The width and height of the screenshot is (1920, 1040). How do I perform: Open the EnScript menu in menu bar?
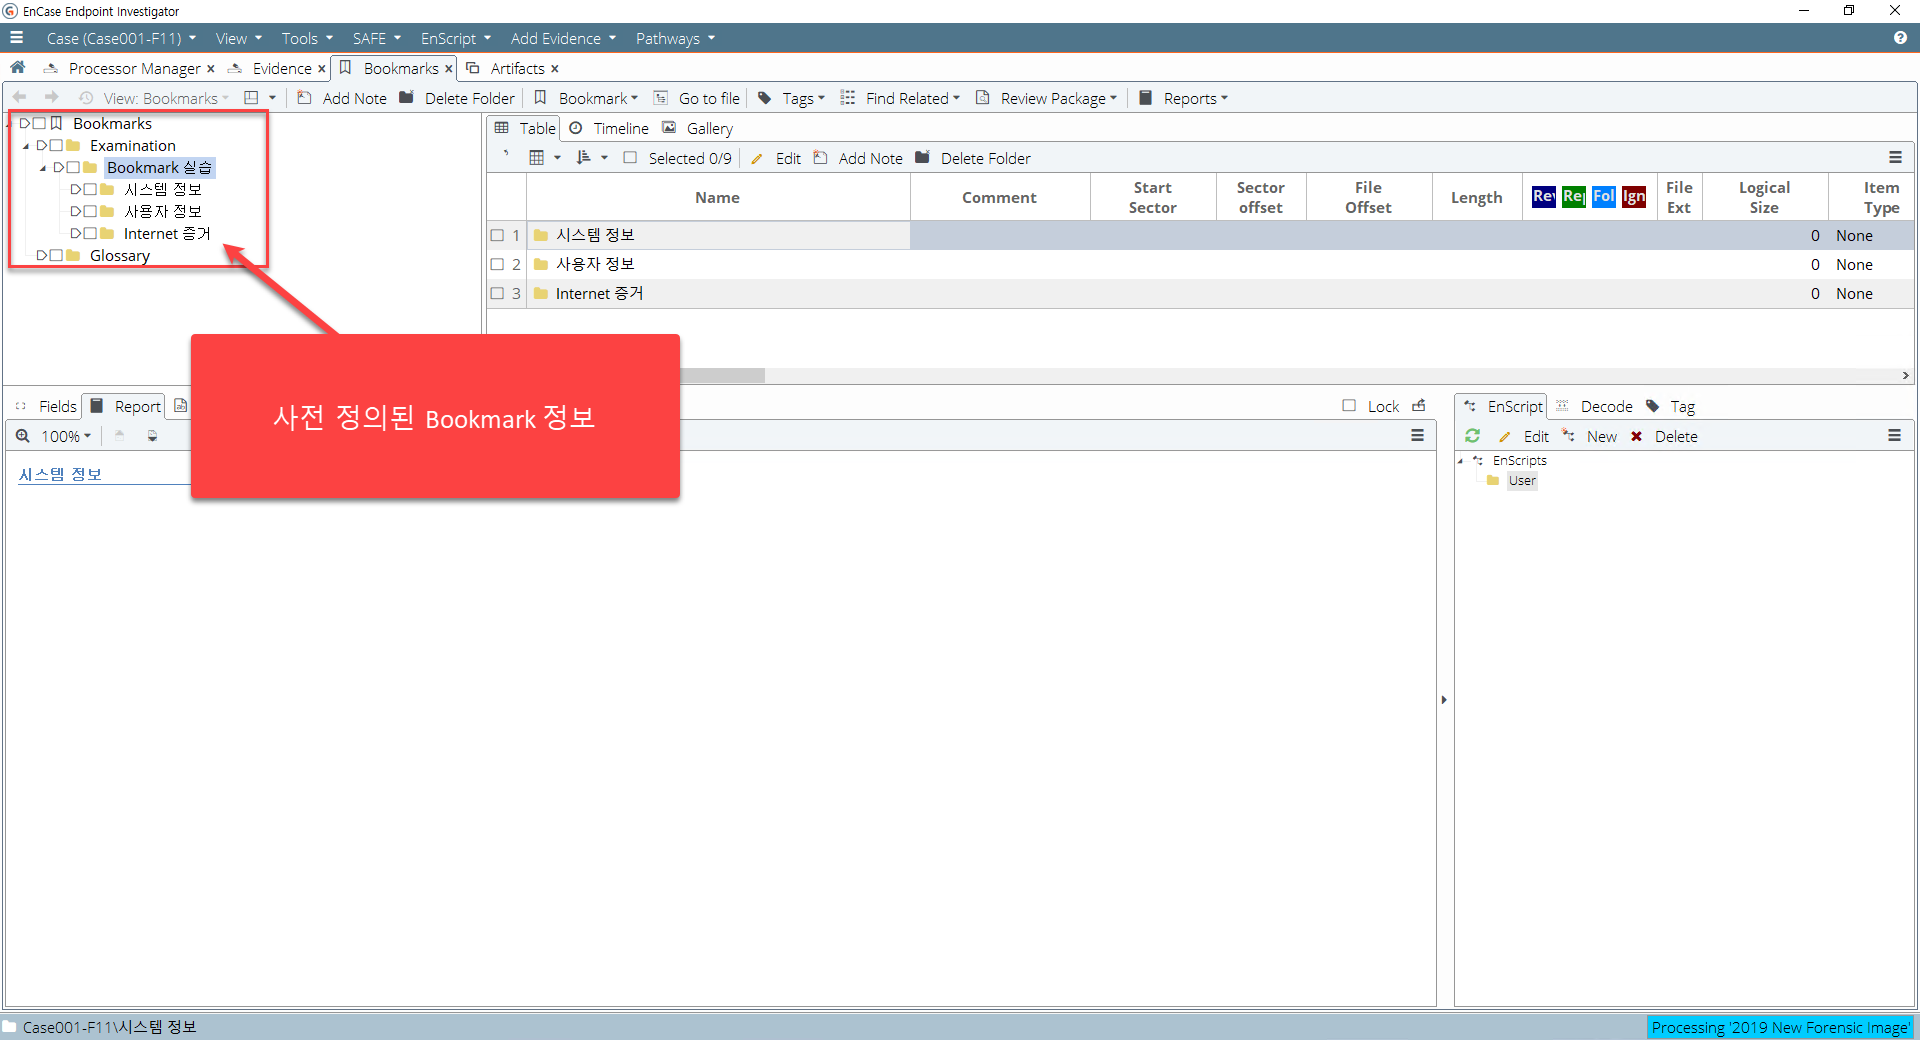click(455, 38)
